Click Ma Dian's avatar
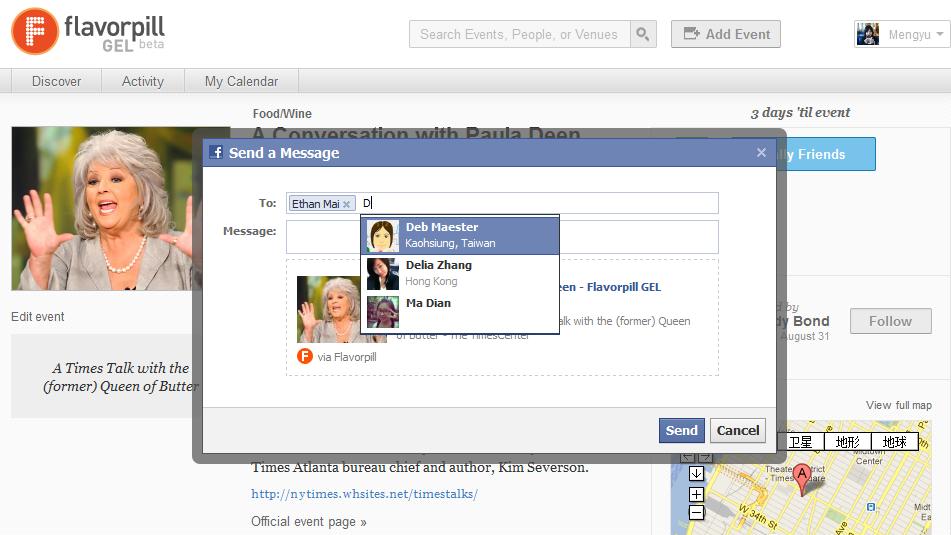Image resolution: width=951 pixels, height=535 pixels. [x=383, y=312]
